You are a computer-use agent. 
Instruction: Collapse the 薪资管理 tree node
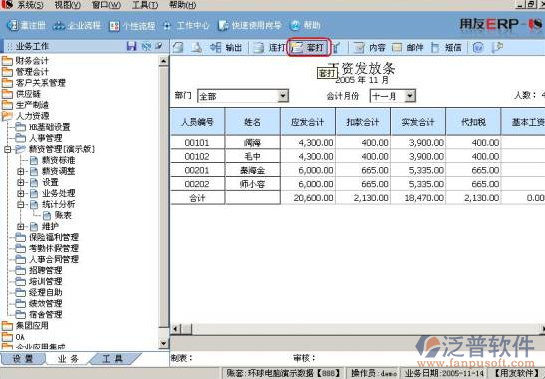click(8, 149)
